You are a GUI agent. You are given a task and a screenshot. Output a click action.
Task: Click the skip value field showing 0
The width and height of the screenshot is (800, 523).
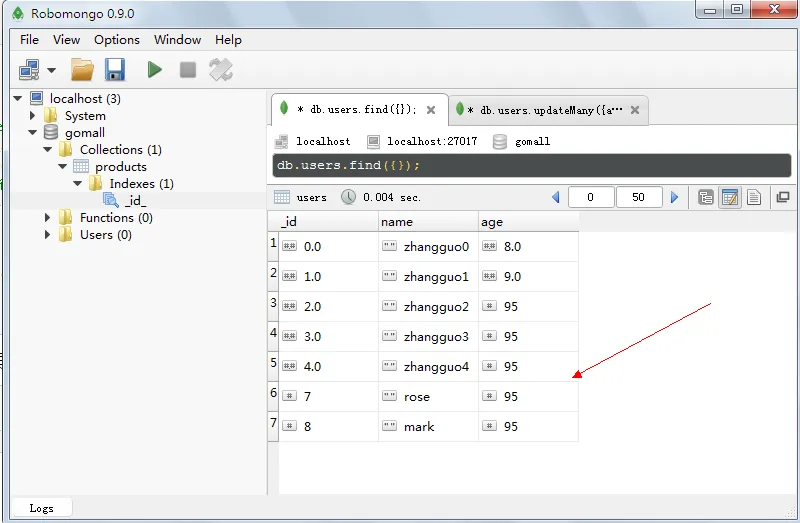(590, 197)
